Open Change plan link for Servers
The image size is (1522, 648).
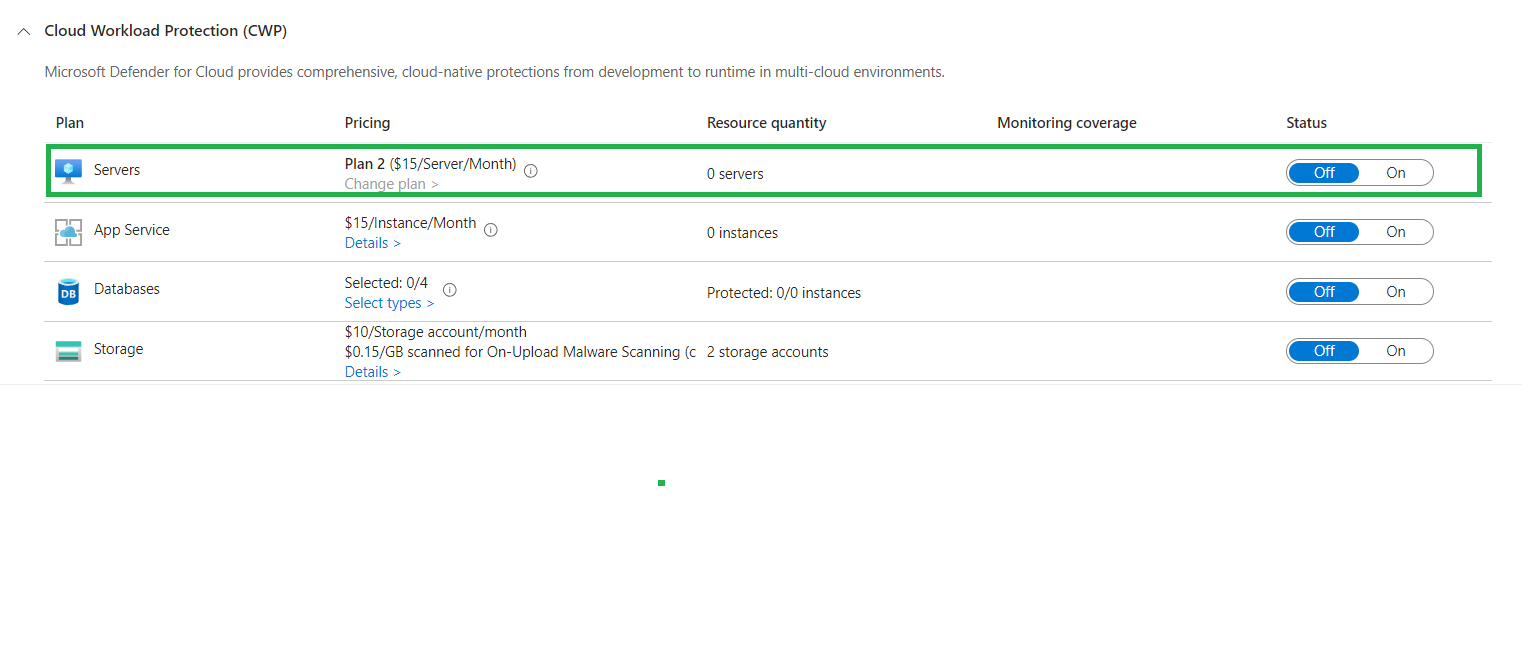[x=392, y=184]
